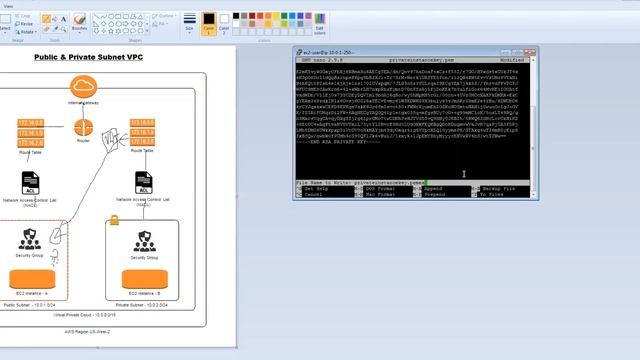Screen dimensions: 640x360
Task: Choose the Cloud callout shape
Action: coord(140,31)
